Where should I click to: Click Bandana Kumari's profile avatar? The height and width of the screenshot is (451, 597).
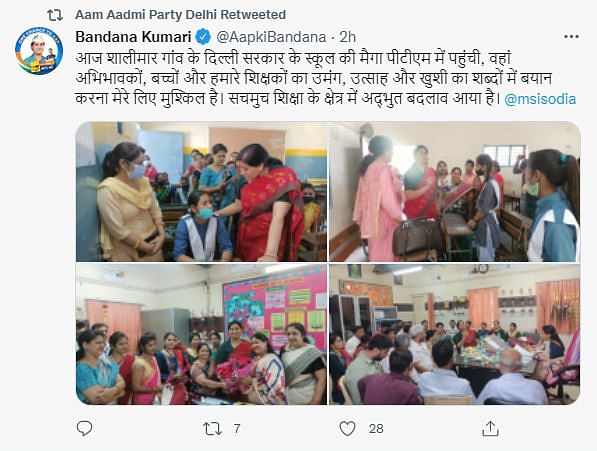[x=39, y=51]
